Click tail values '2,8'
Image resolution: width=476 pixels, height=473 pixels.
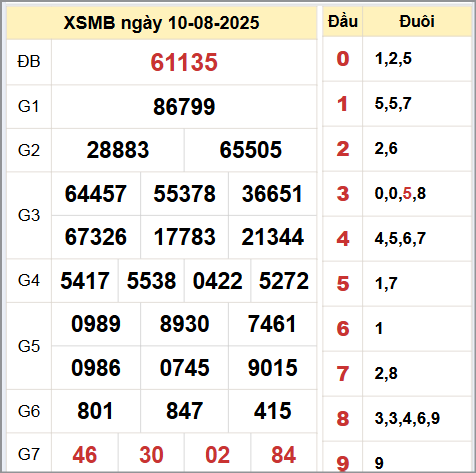point(386,374)
